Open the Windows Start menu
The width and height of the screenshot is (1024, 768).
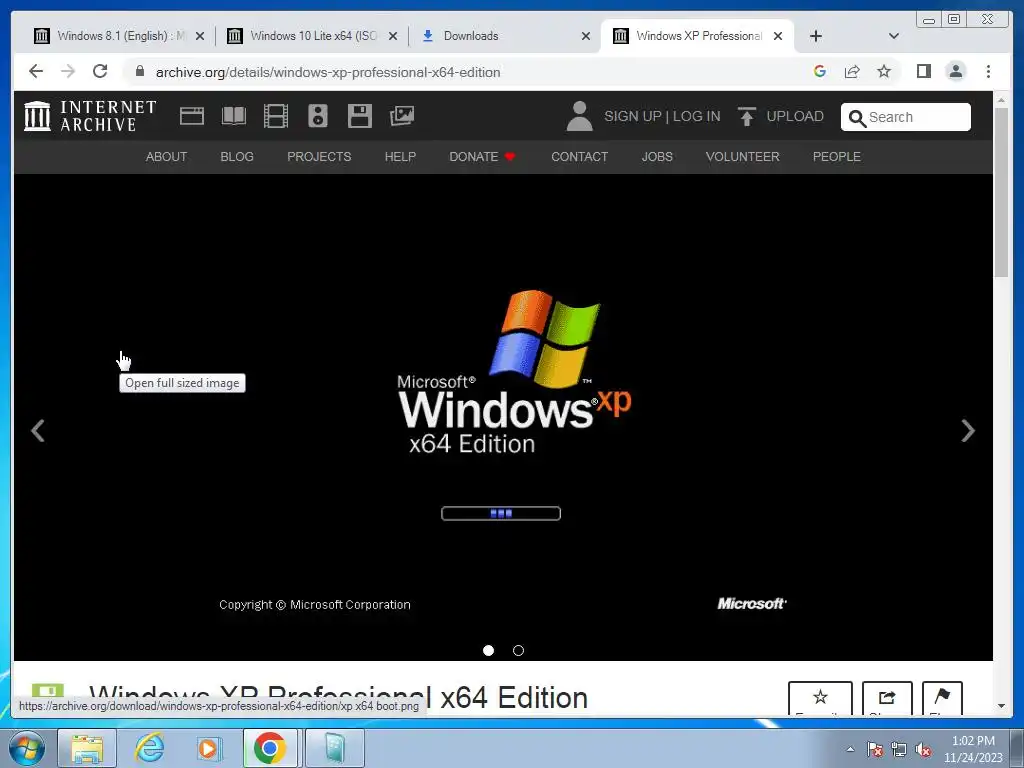click(x=27, y=748)
